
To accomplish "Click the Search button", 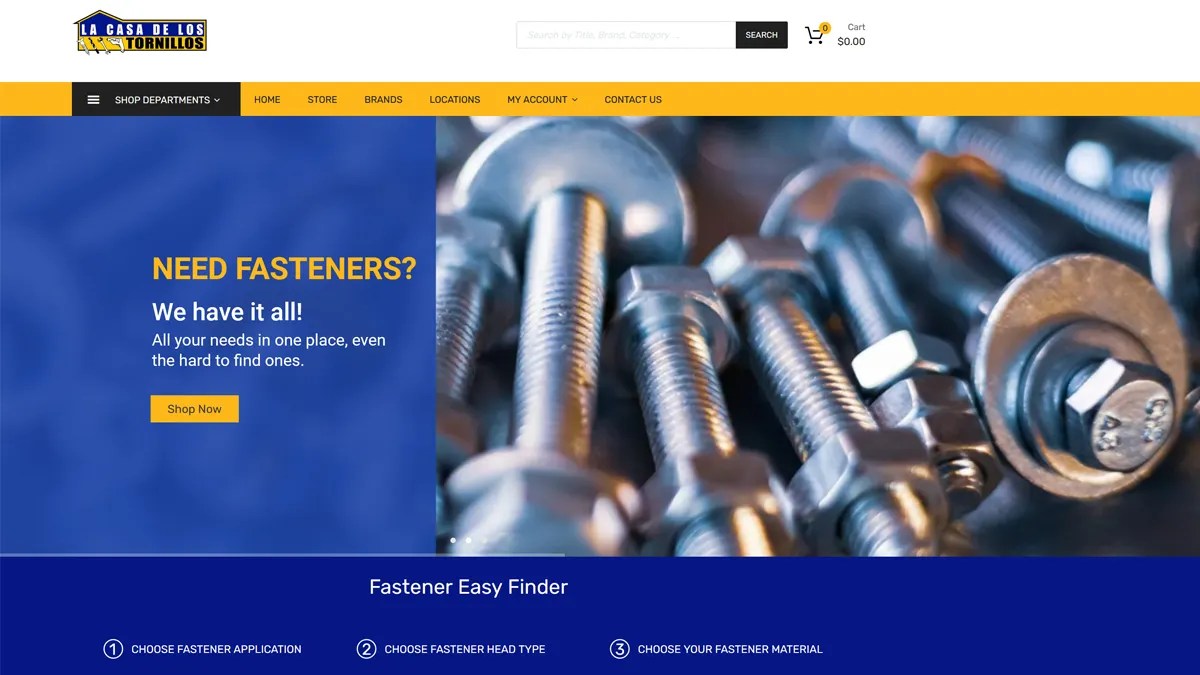I will (761, 35).
